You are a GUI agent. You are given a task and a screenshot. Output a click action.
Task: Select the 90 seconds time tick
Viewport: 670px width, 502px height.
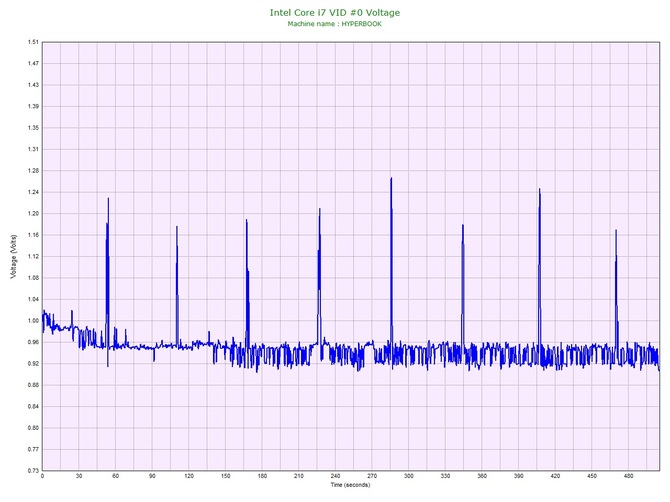[x=152, y=476]
